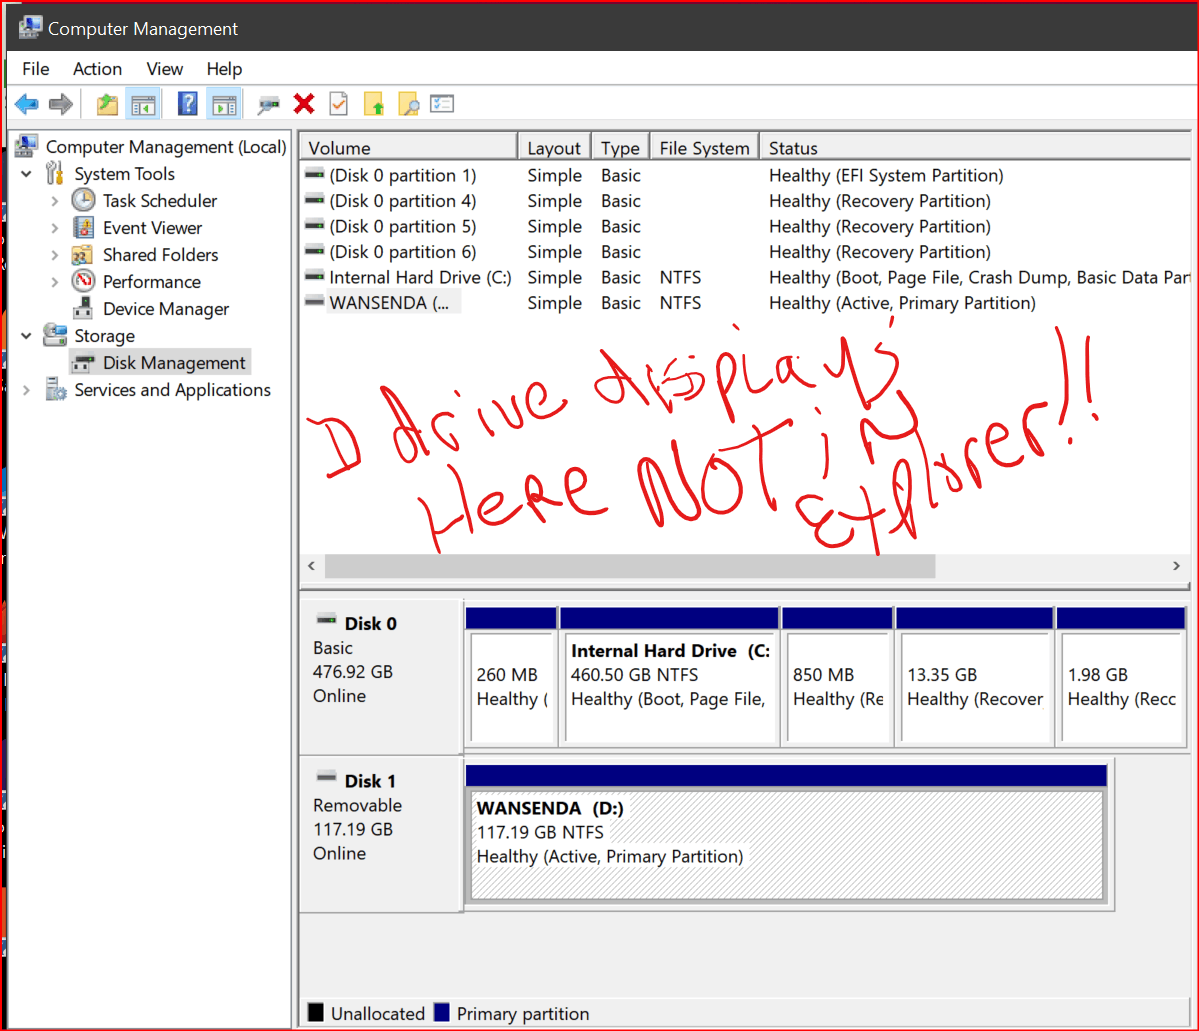Click the rightmost list settings toolbar icon
1199x1031 pixels.
point(442,103)
